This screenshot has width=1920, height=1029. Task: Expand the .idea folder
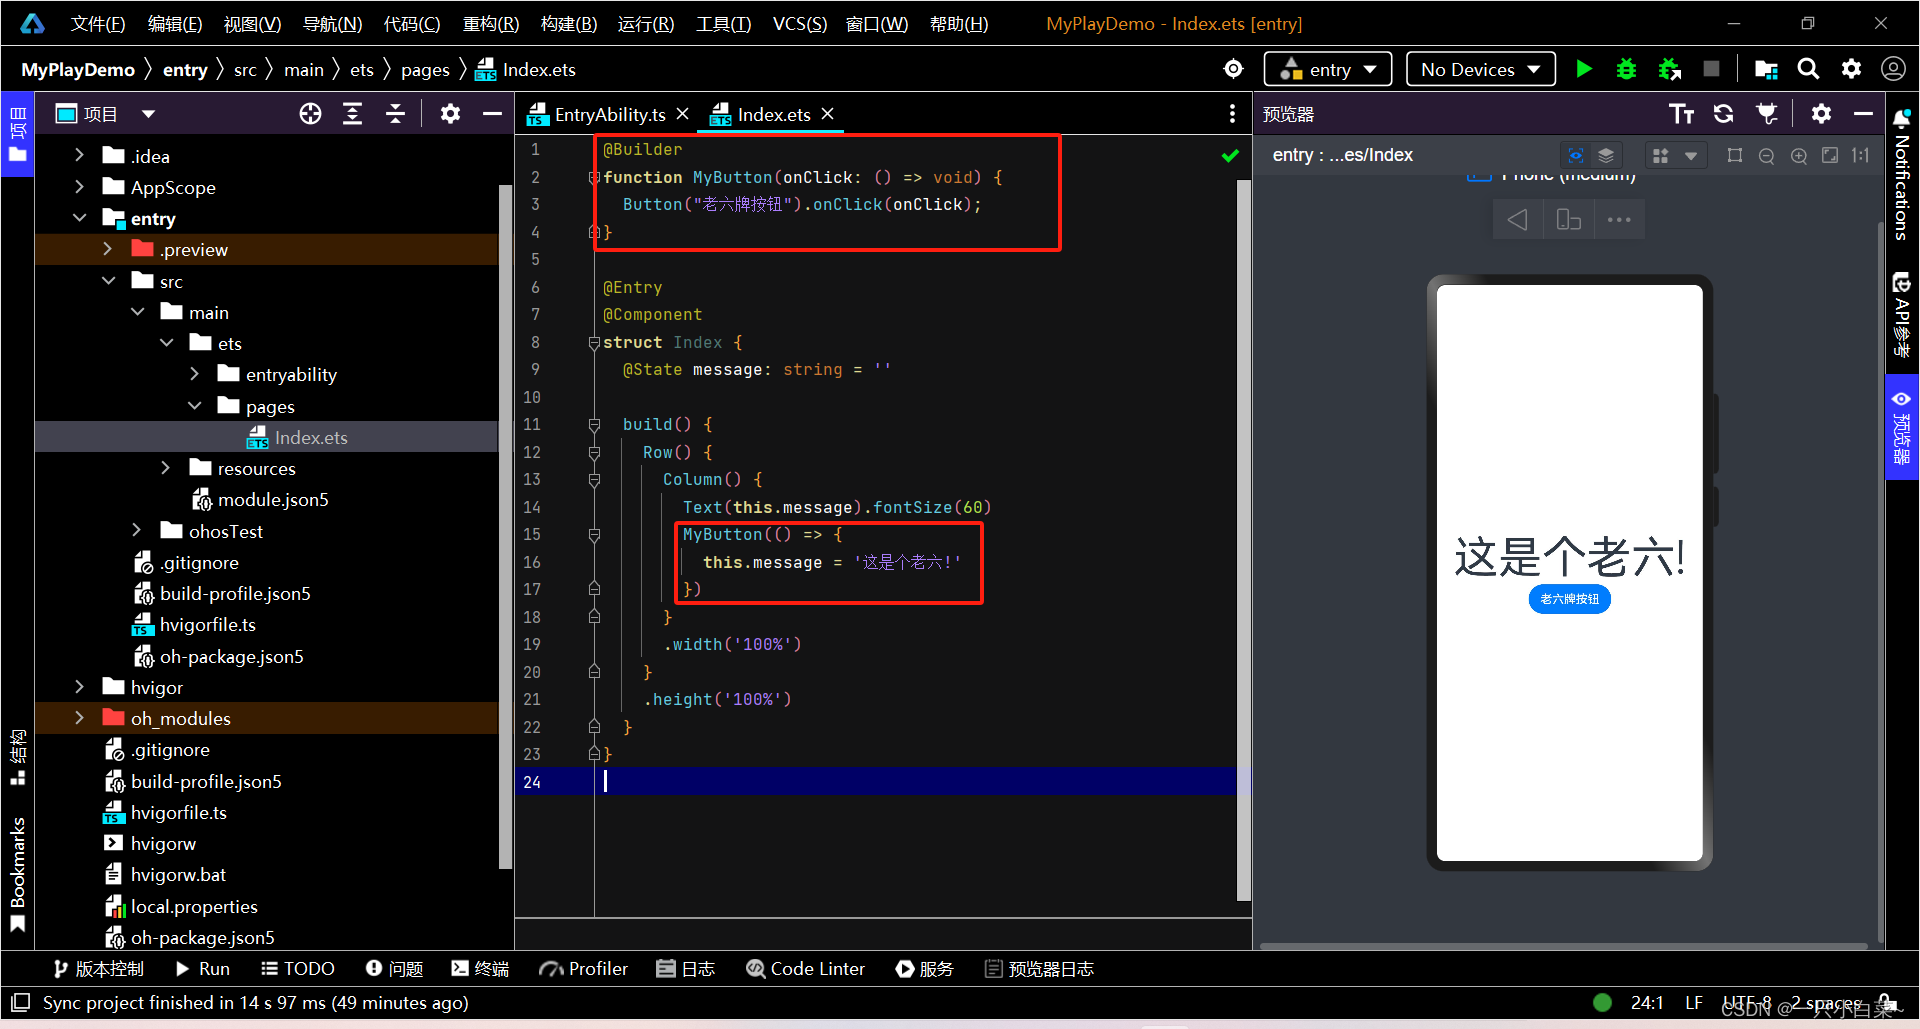79,155
